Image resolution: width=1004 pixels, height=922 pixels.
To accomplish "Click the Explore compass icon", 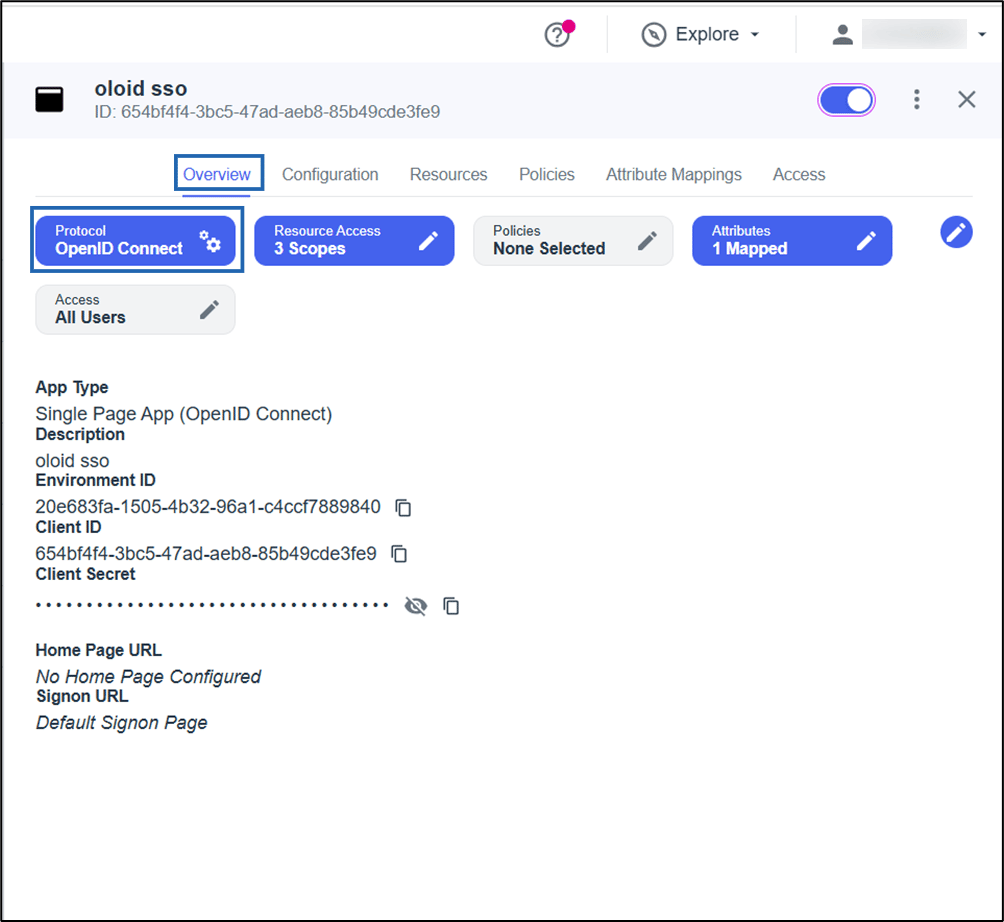I will coord(654,35).
